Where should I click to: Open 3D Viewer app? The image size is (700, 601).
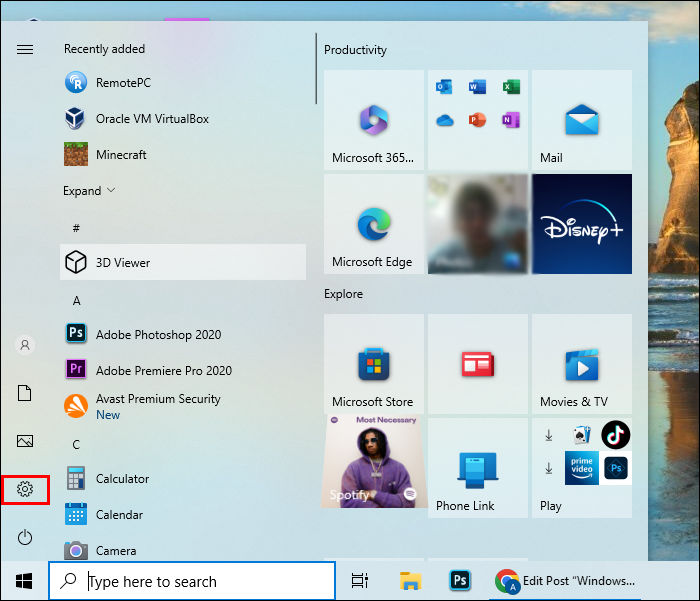pos(183,262)
